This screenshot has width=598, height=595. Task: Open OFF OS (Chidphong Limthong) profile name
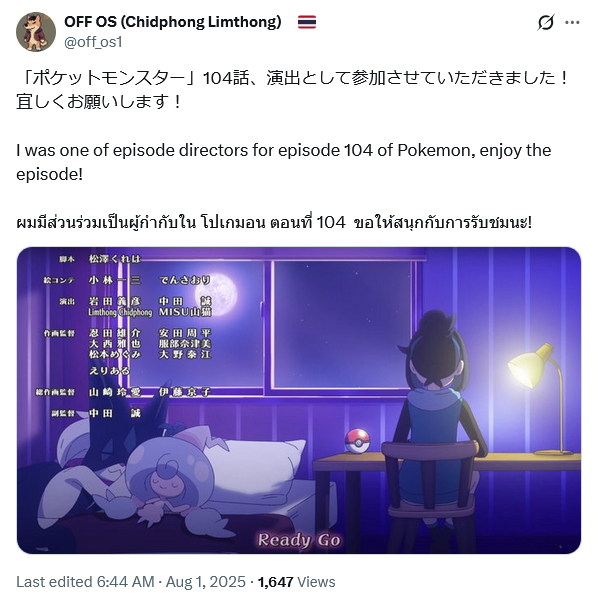click(x=173, y=22)
